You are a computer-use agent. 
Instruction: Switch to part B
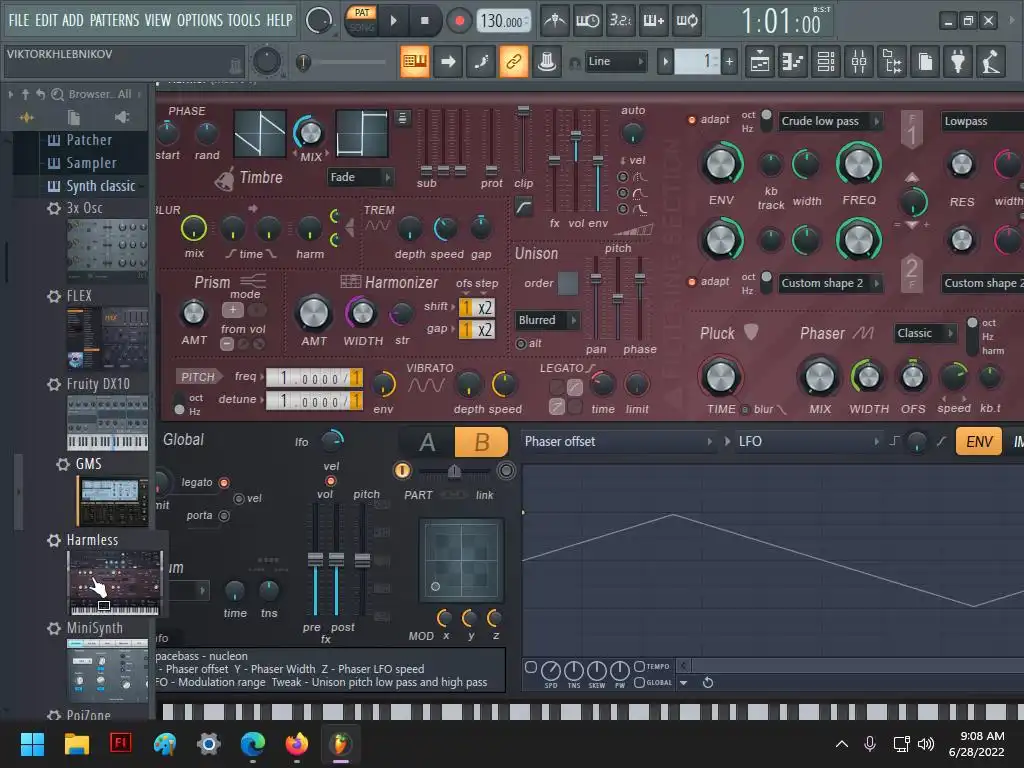481,442
